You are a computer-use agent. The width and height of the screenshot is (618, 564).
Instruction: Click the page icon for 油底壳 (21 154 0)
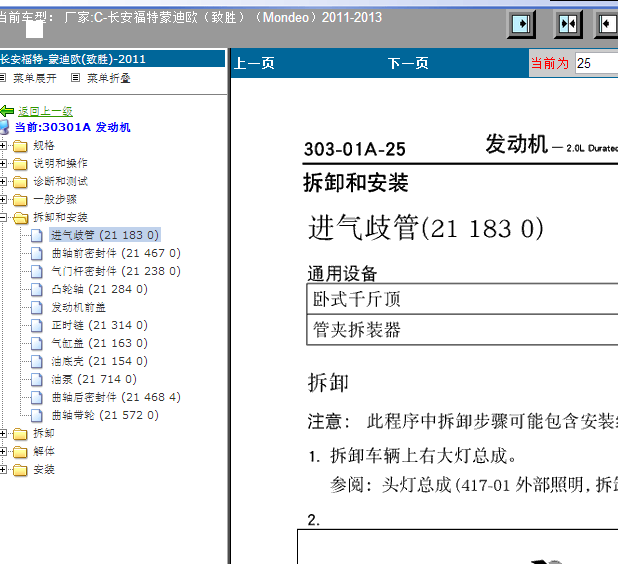(x=37, y=361)
